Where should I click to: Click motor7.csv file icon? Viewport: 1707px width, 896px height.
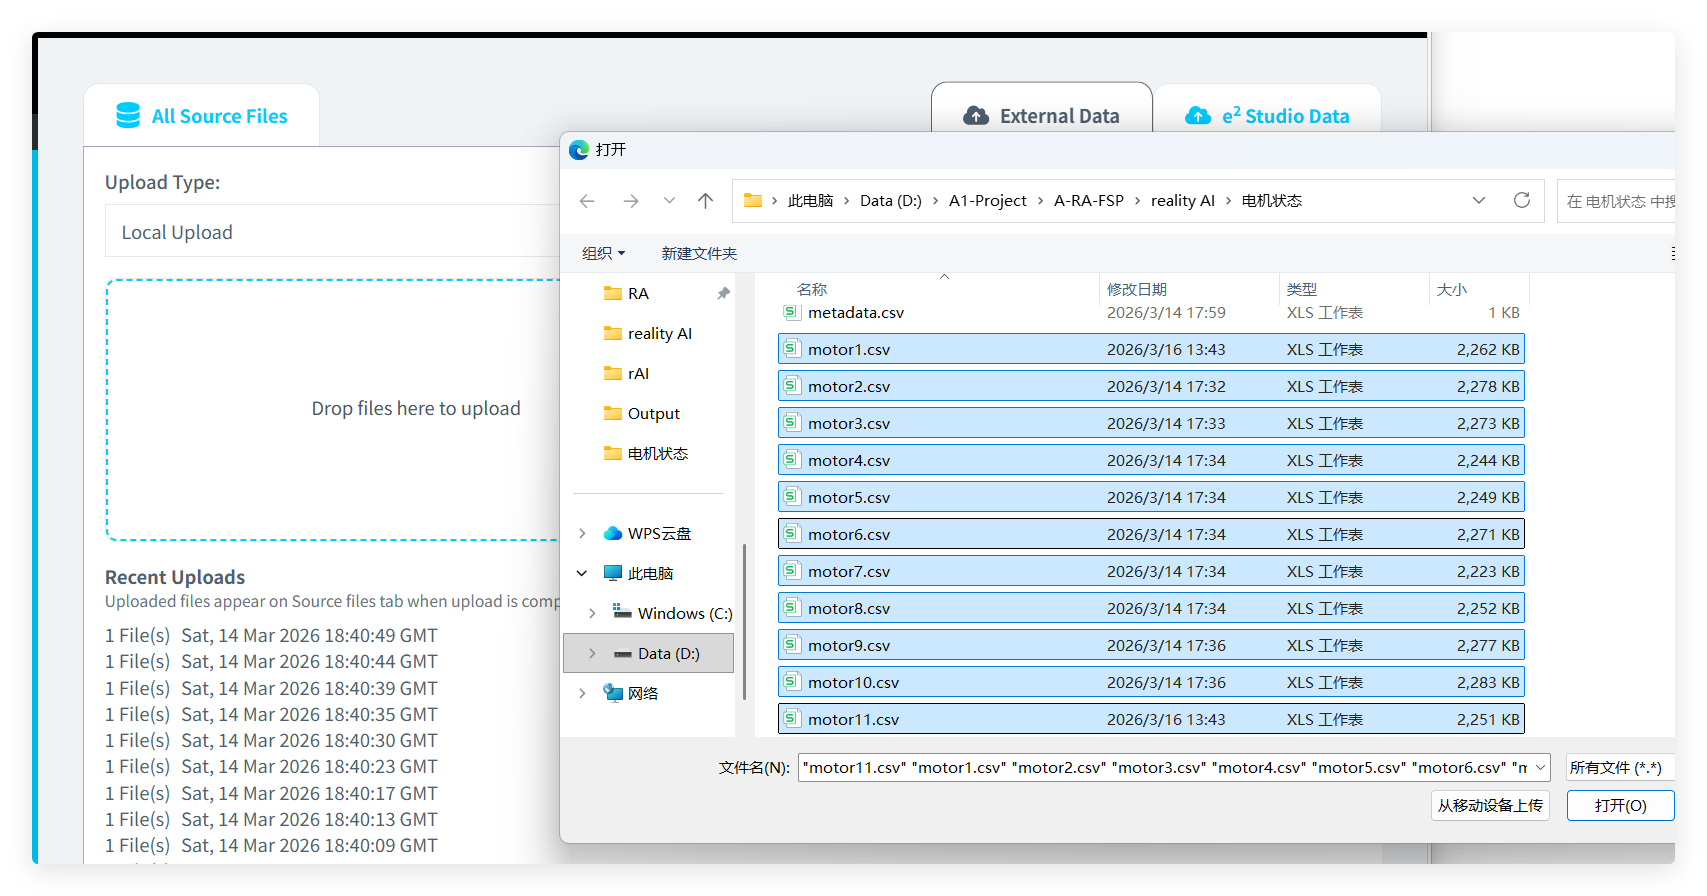tap(791, 571)
